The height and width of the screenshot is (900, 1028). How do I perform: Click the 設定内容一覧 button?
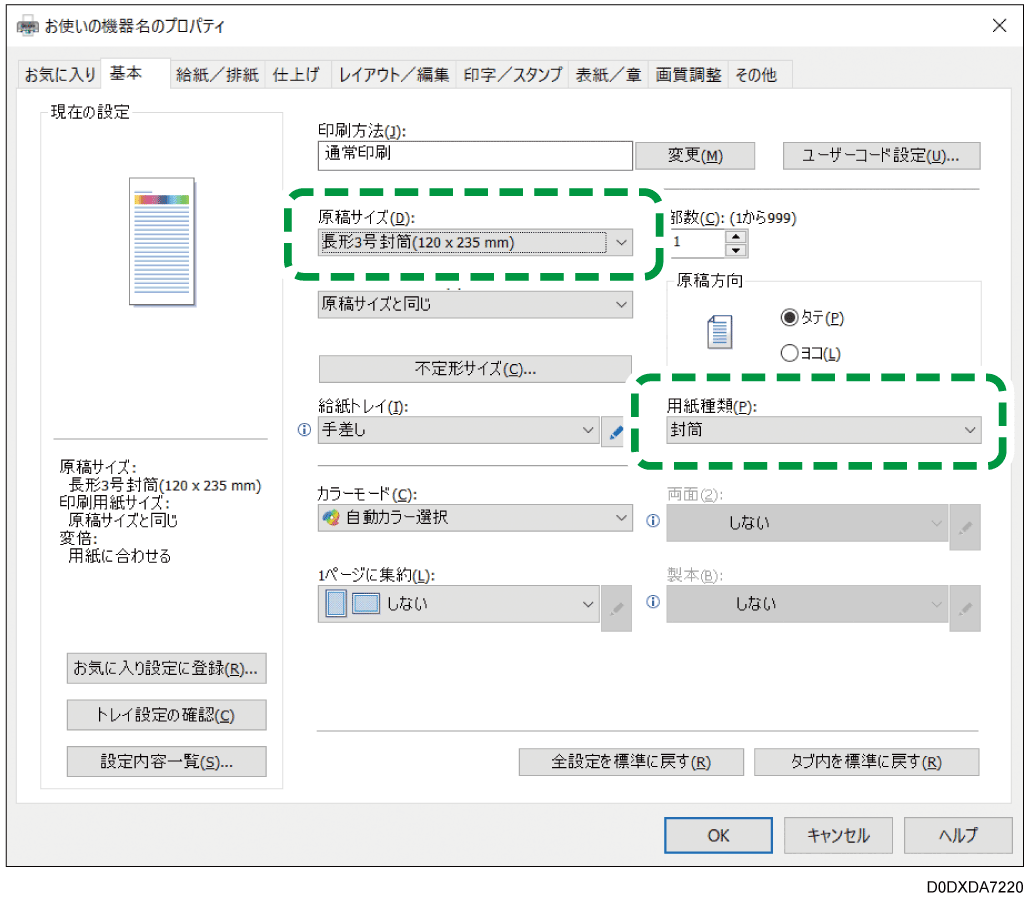pyautogui.click(x=166, y=761)
